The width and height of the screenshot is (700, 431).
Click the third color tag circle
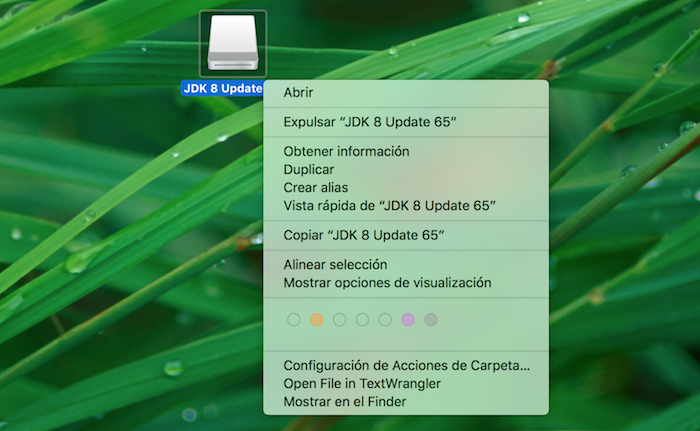340,320
